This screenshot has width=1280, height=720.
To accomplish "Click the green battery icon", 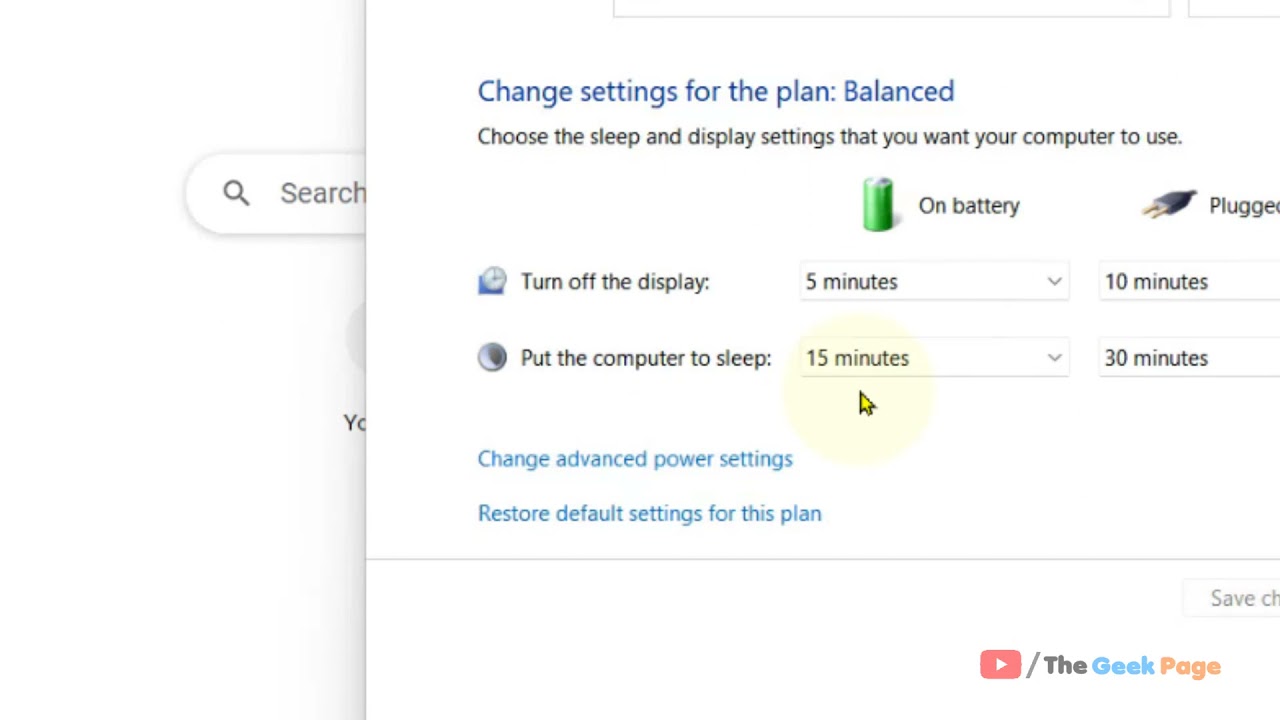I will tap(878, 205).
